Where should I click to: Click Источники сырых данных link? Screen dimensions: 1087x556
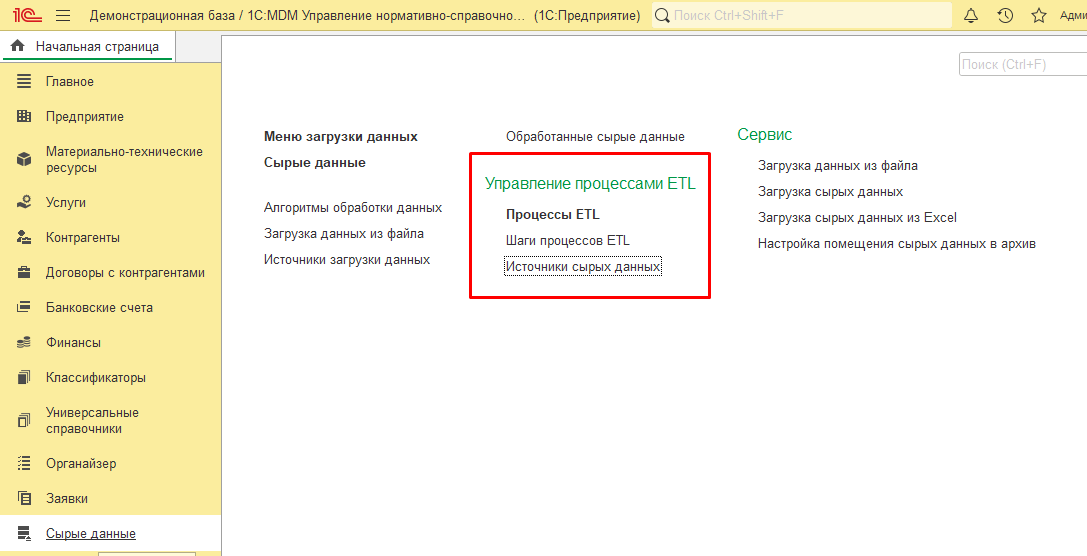pyautogui.click(x=582, y=267)
